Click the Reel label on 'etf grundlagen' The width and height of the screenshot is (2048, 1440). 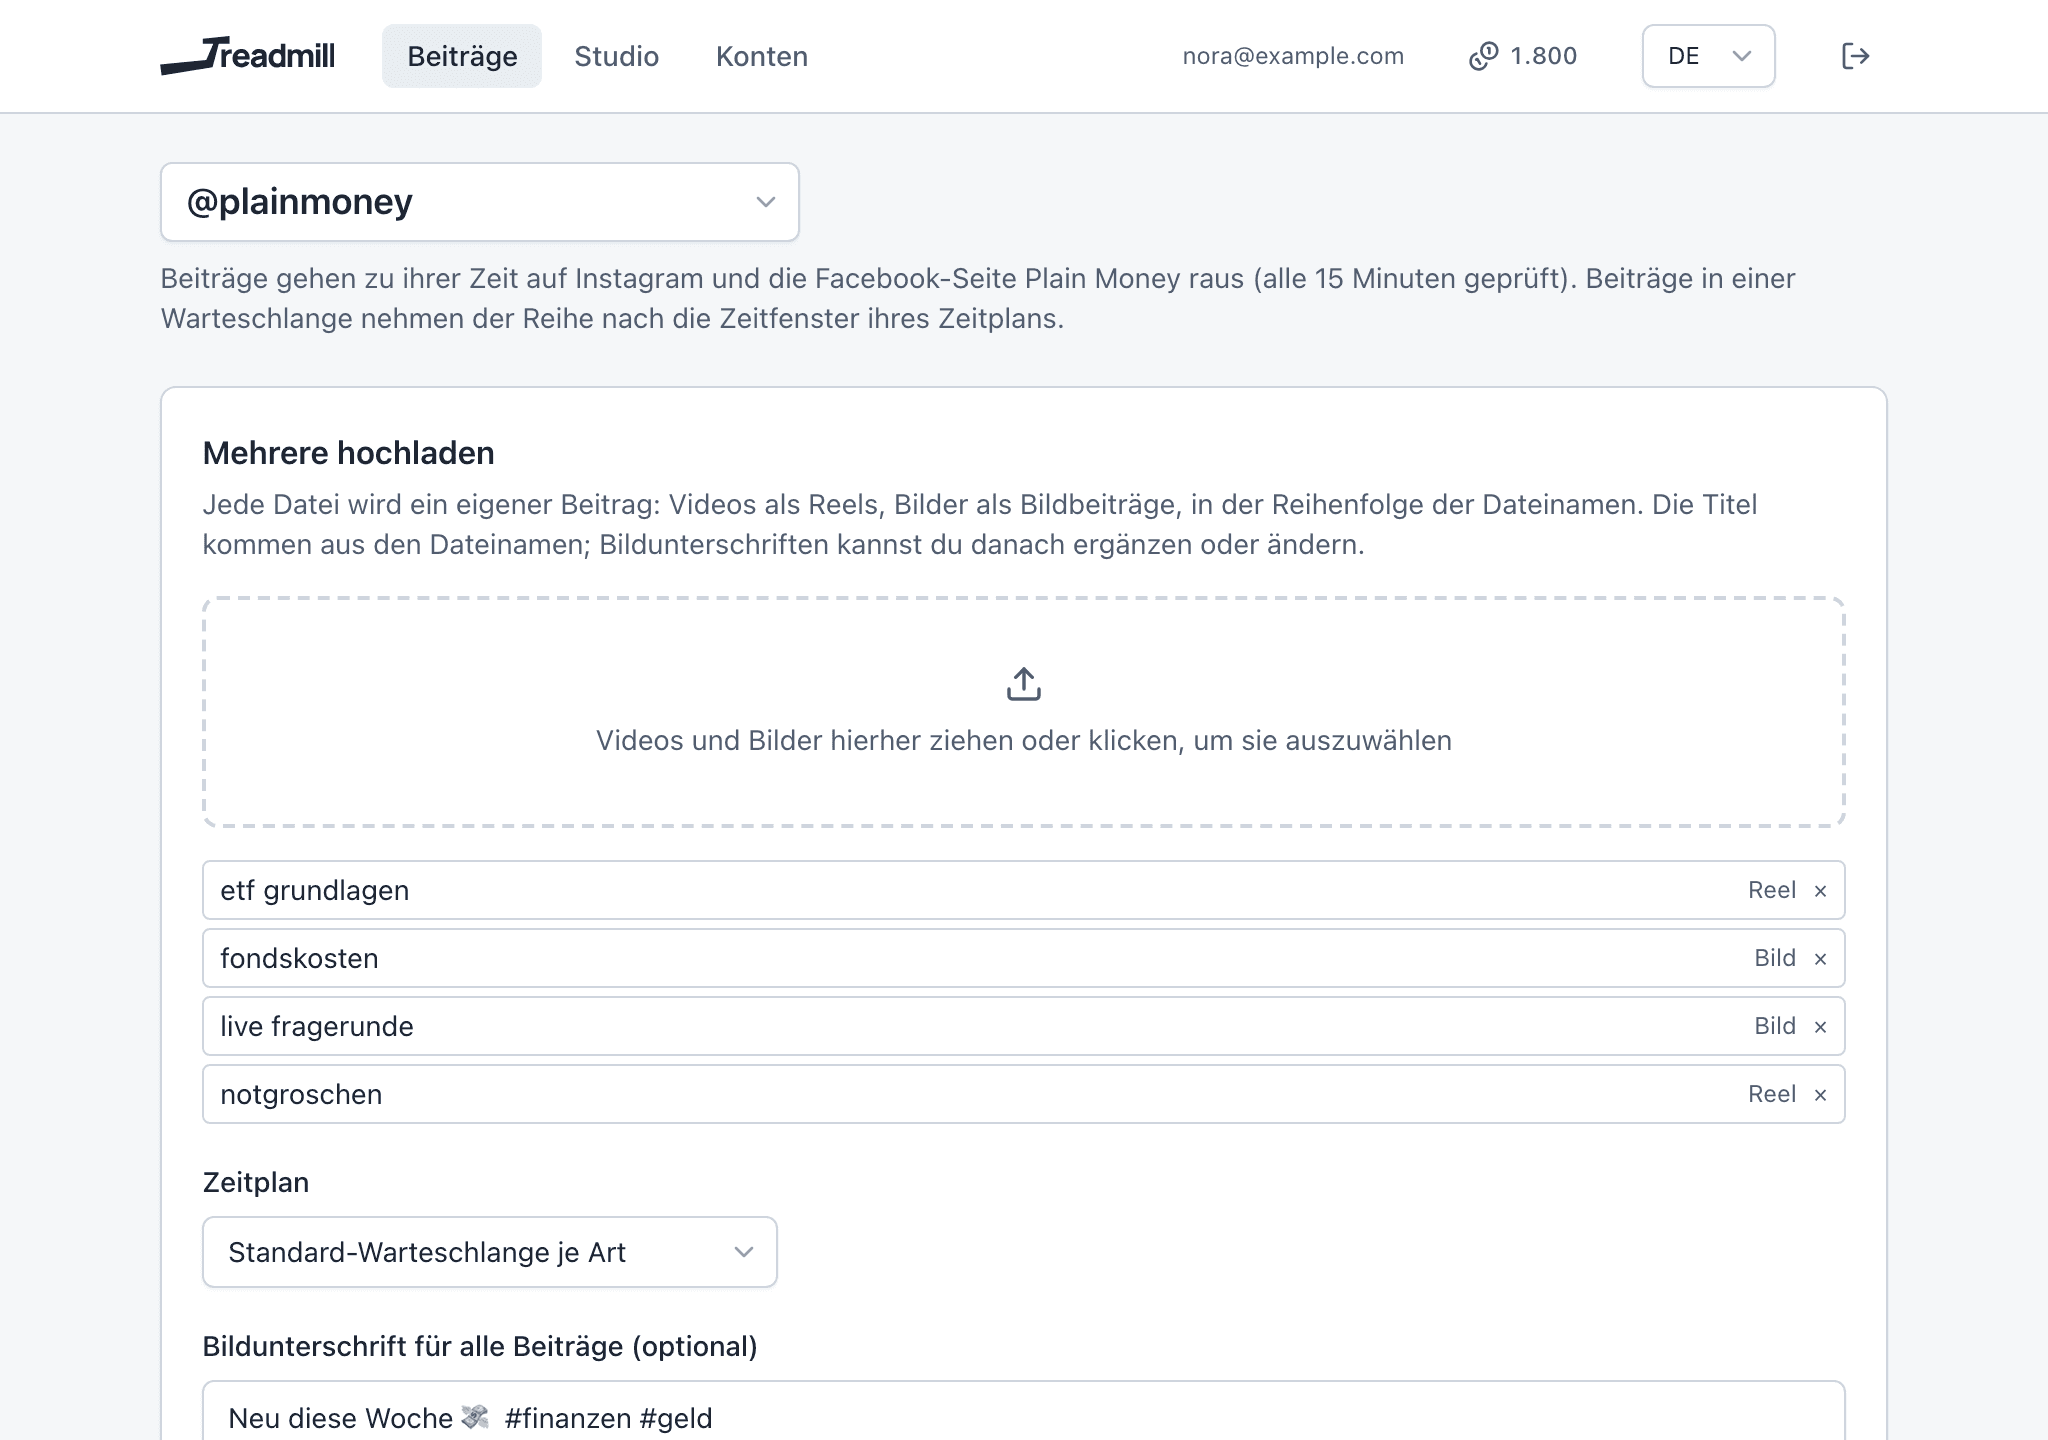pos(1772,890)
